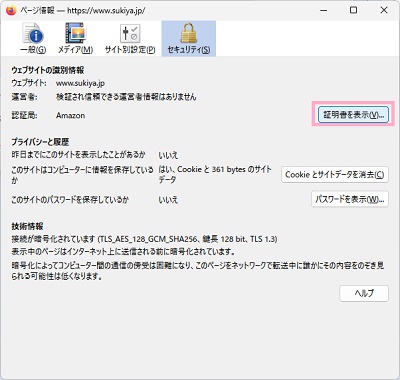This screenshot has width=400, height=380.
Task: Click the プライバシーと履歴 heading
Action: (x=40, y=142)
